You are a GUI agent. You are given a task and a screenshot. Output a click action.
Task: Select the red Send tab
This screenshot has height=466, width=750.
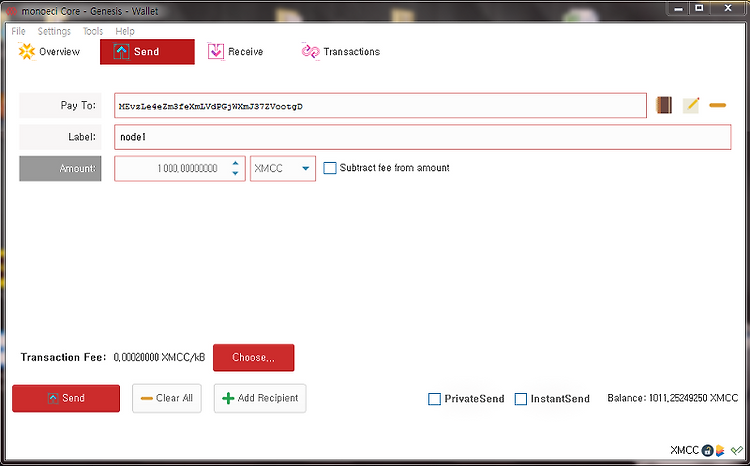click(x=147, y=52)
